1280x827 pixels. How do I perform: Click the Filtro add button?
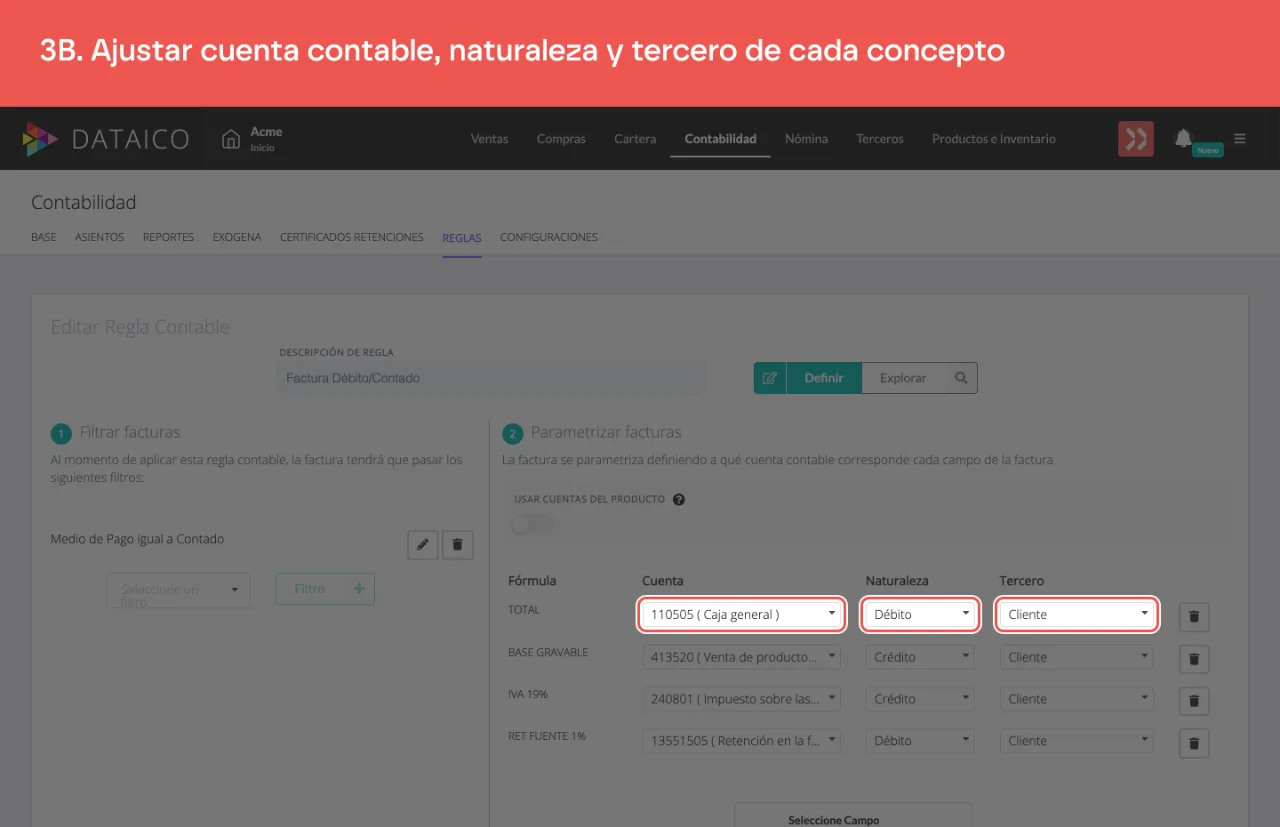(325, 590)
